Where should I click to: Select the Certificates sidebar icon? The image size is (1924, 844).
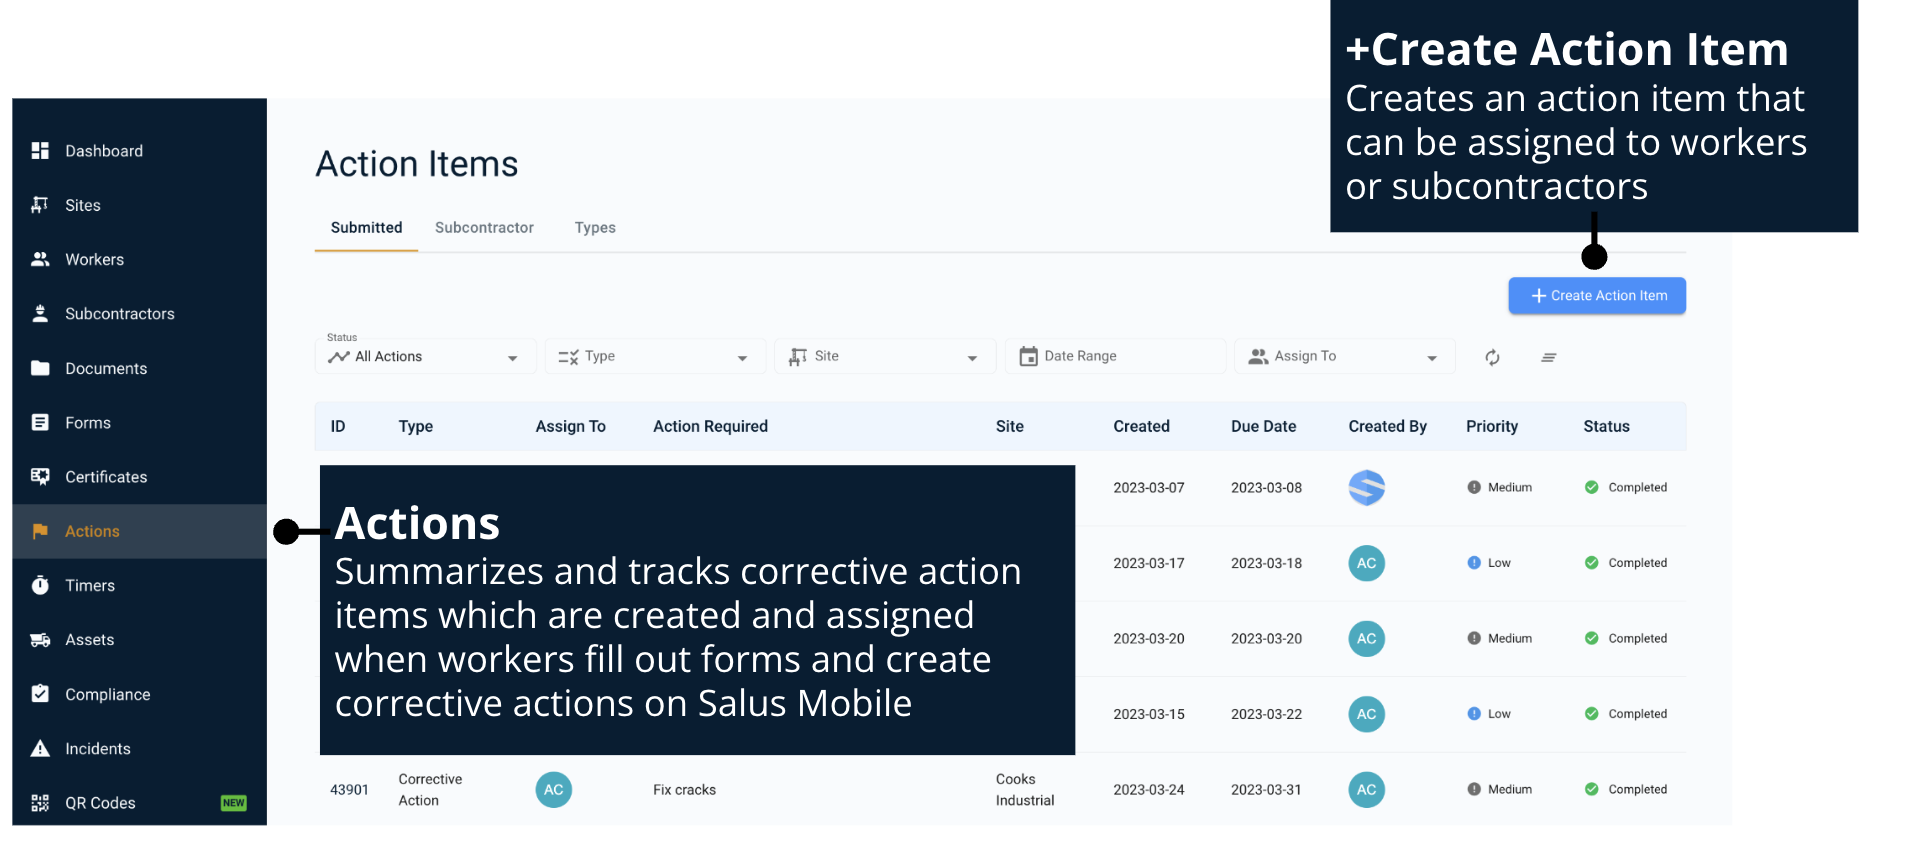pos(40,477)
